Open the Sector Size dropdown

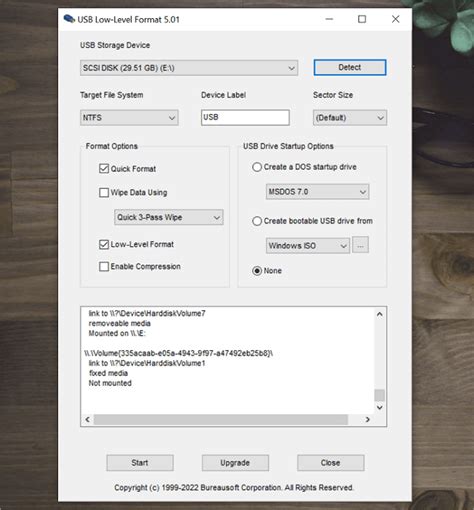pyautogui.click(x=350, y=118)
